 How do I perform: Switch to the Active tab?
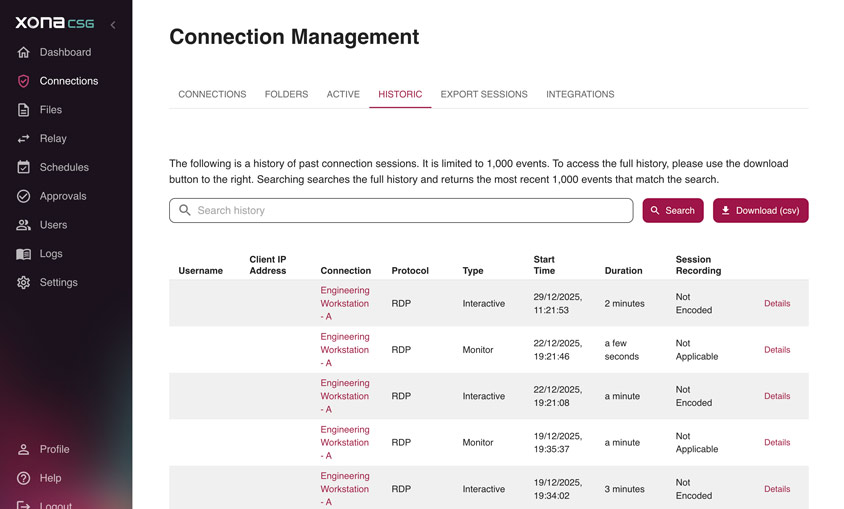coord(343,94)
